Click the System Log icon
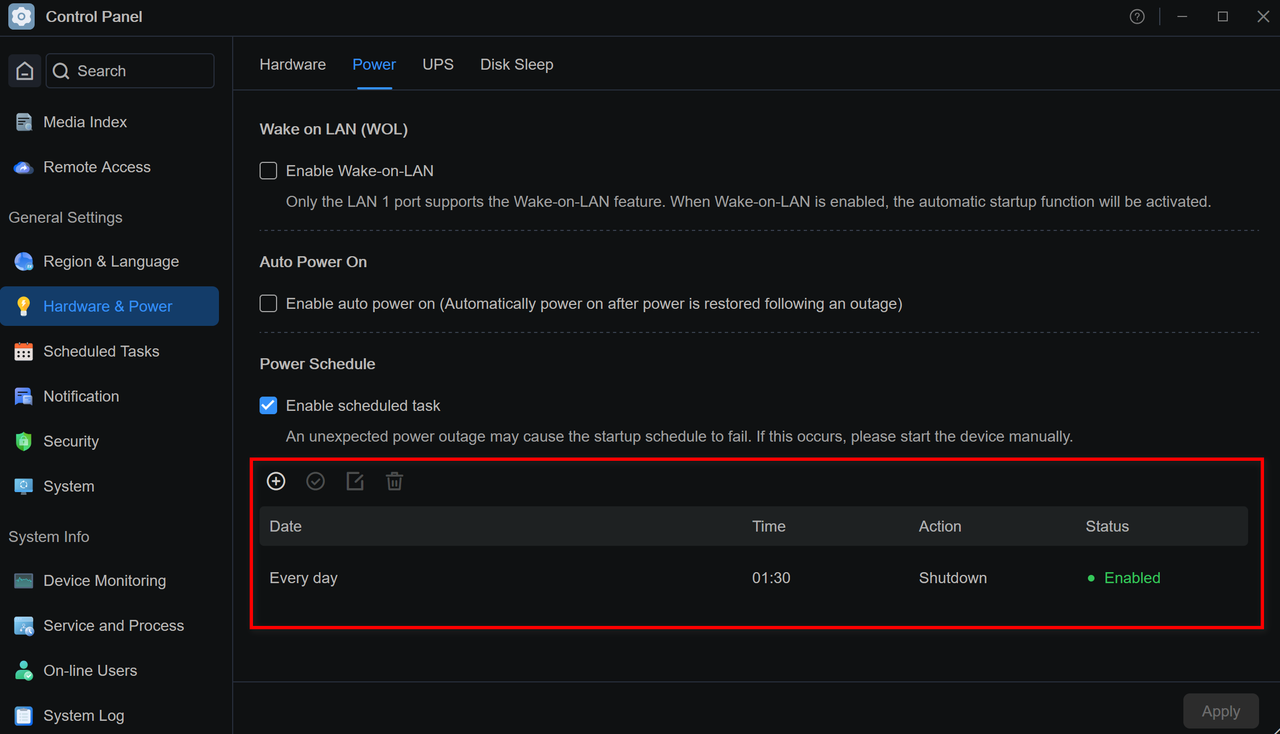Screen dimensions: 1280x734 tap(24, 716)
